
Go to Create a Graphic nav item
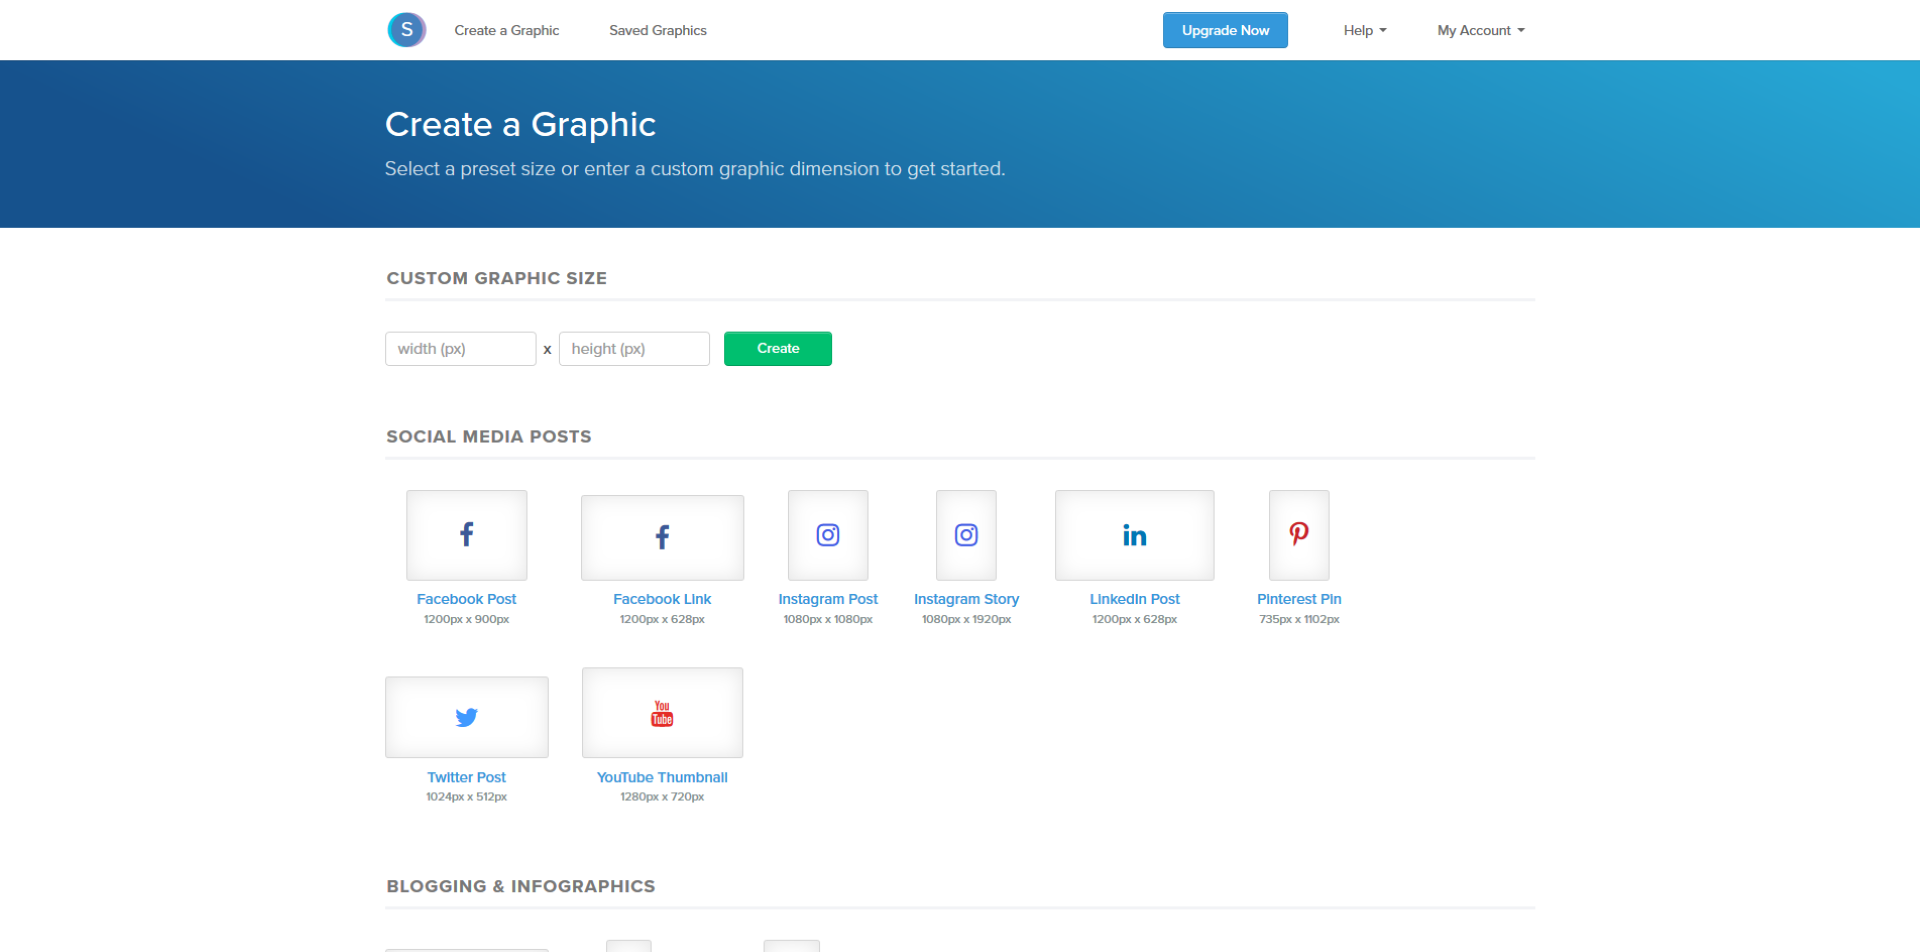click(506, 30)
